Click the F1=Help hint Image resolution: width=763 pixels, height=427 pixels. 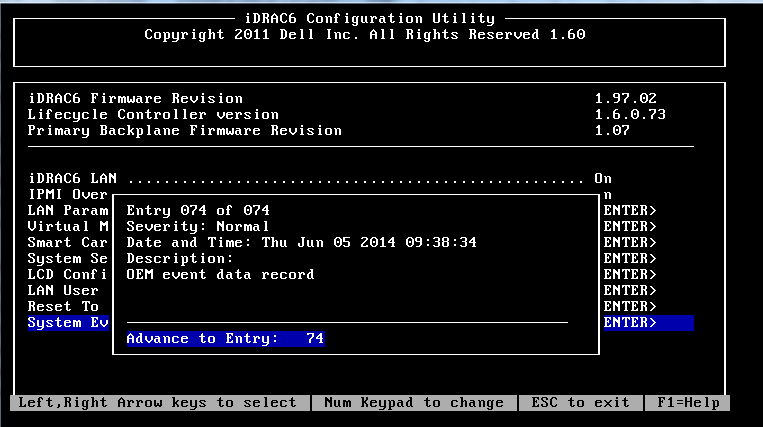pyautogui.click(x=688, y=403)
